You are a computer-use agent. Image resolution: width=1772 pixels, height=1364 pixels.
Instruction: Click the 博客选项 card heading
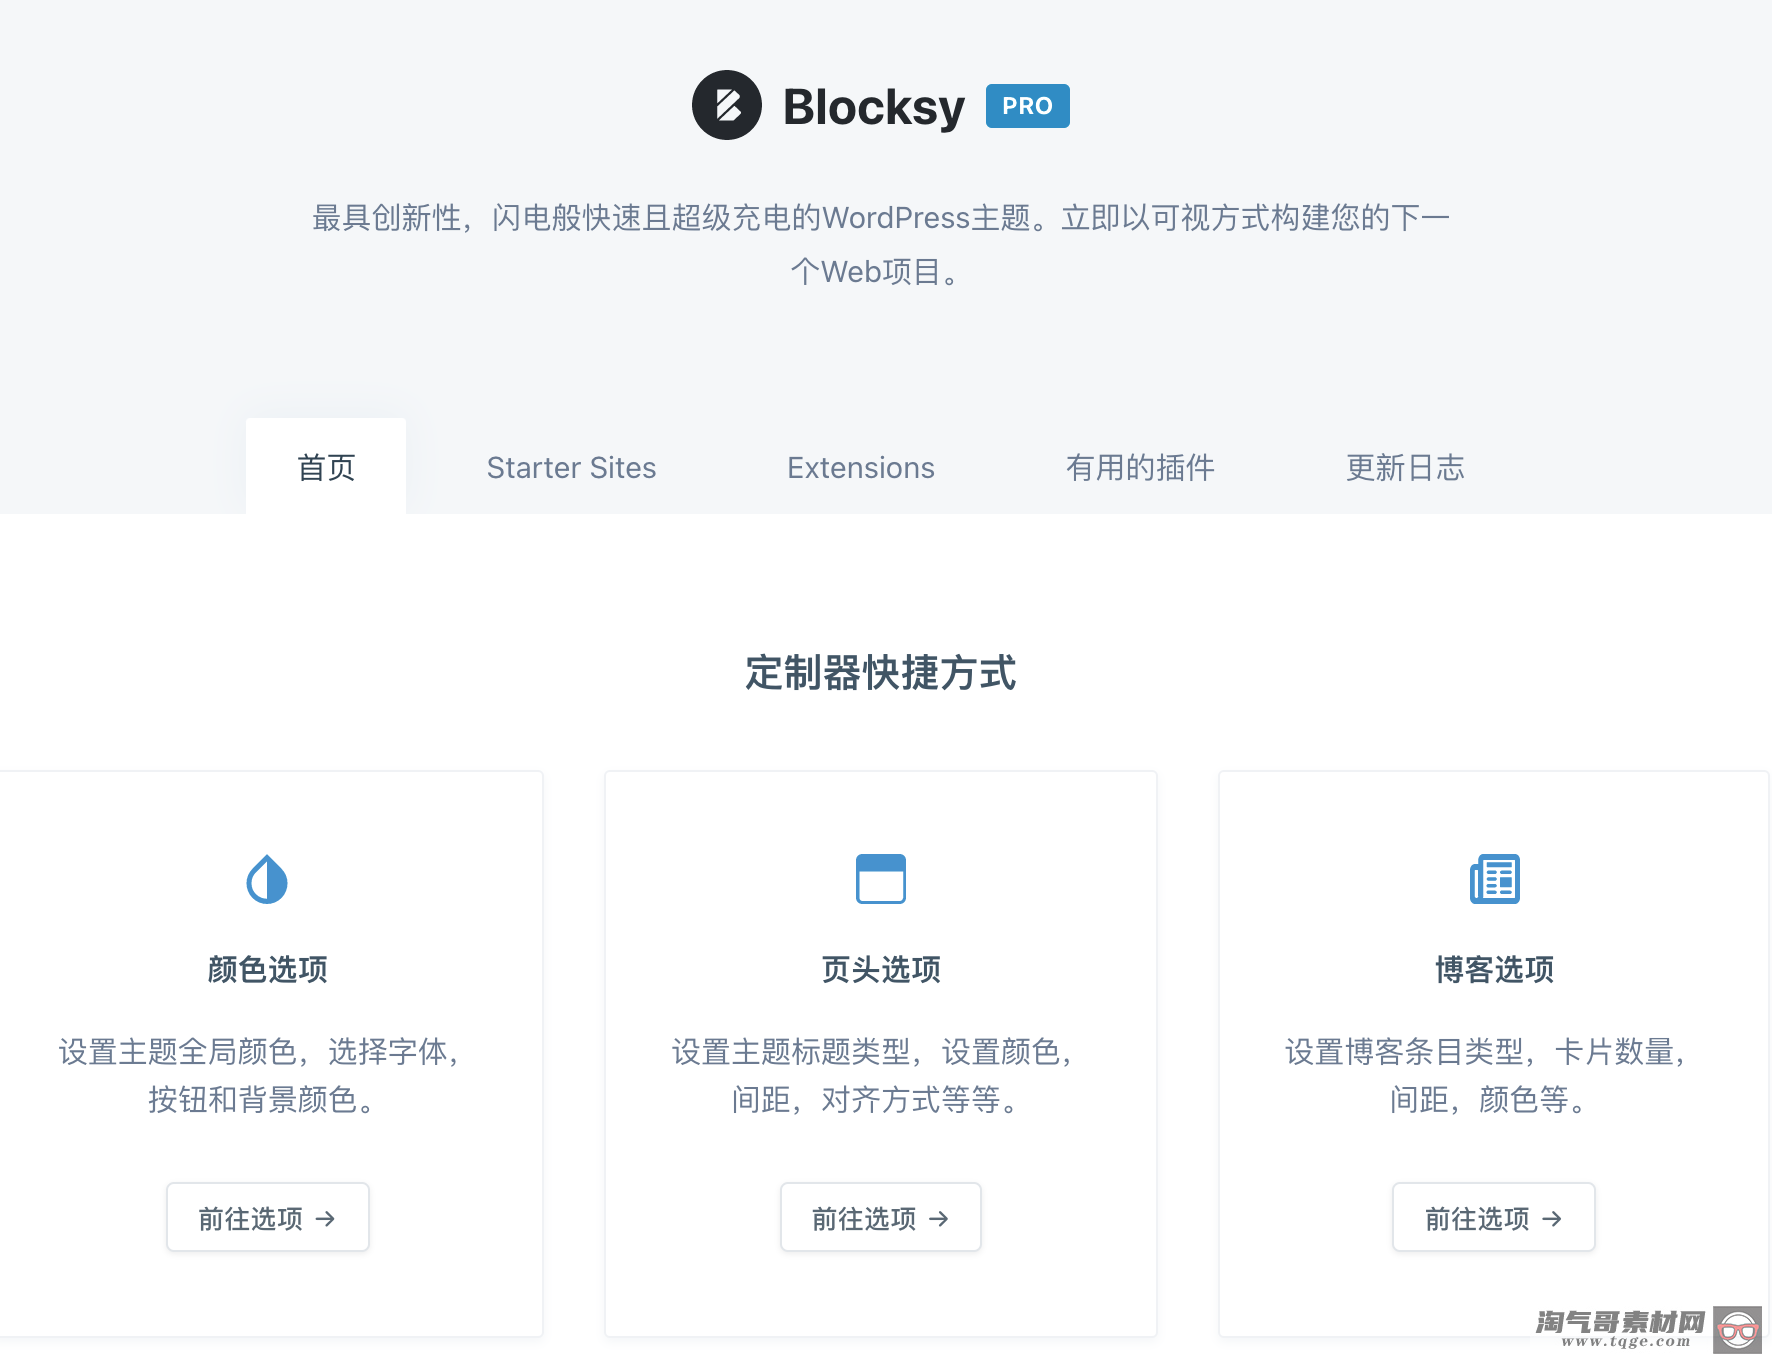pos(1494,968)
